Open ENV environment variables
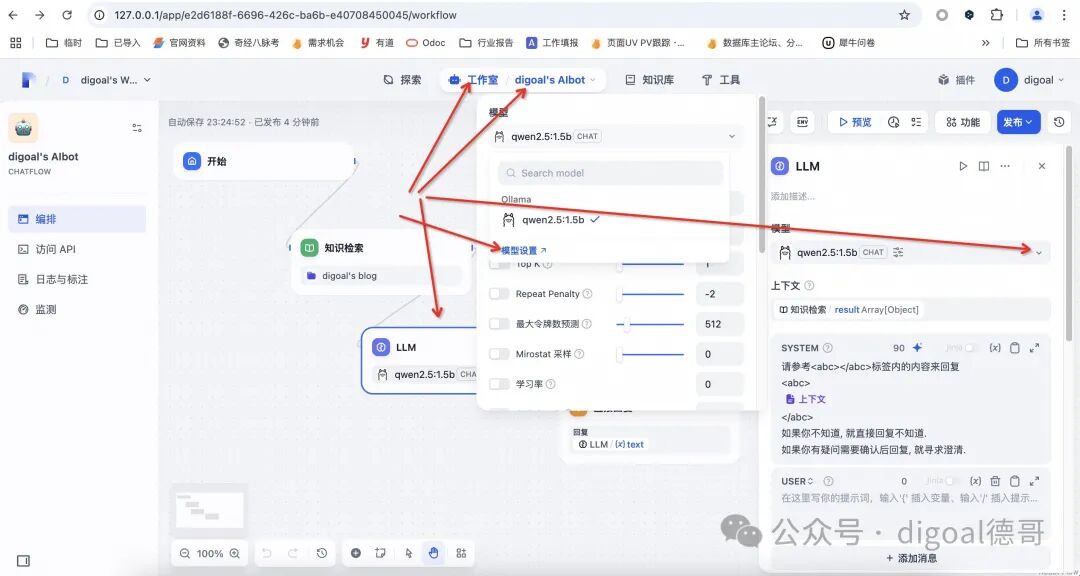Image resolution: width=1080 pixels, height=576 pixels. tap(802, 122)
